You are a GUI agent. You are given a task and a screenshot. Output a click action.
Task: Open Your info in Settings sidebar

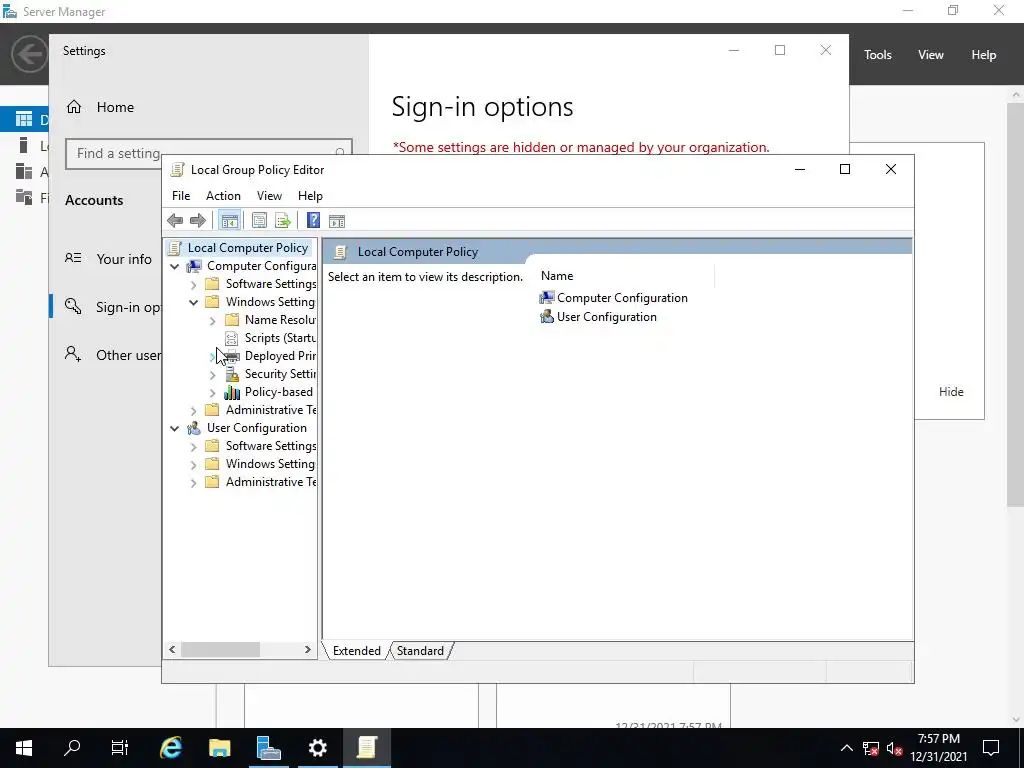(108, 259)
